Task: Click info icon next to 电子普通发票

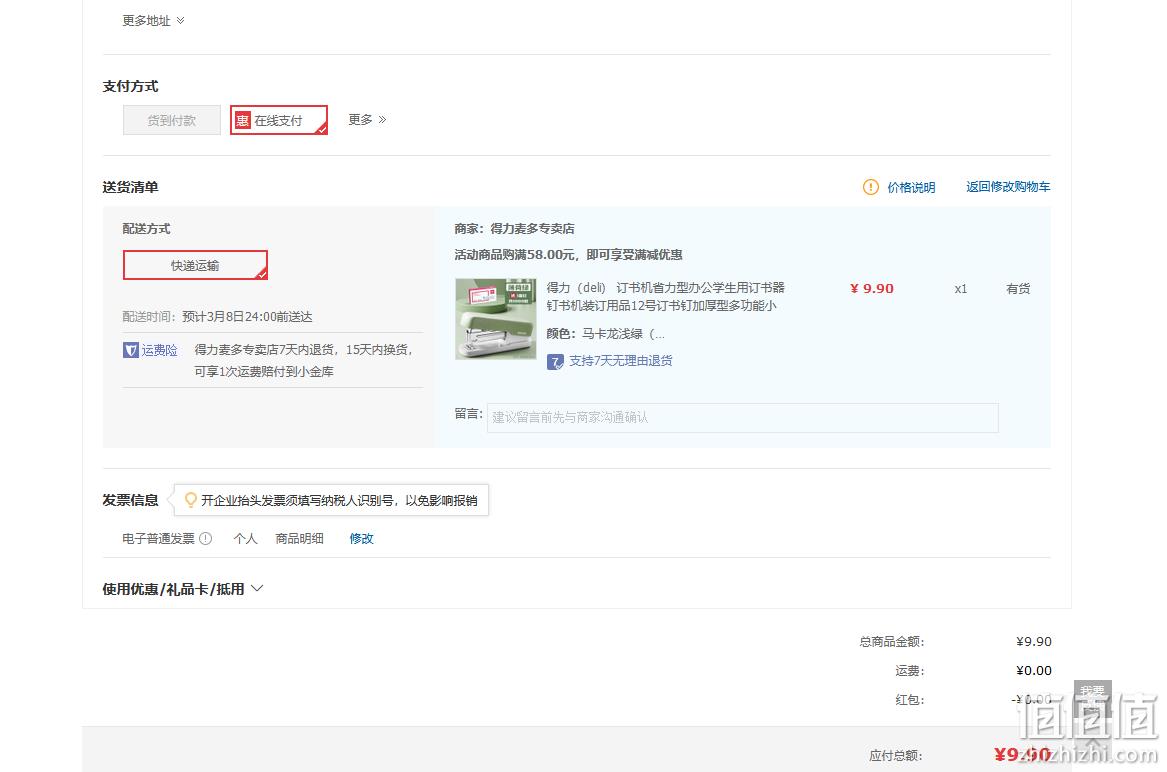Action: coord(205,538)
